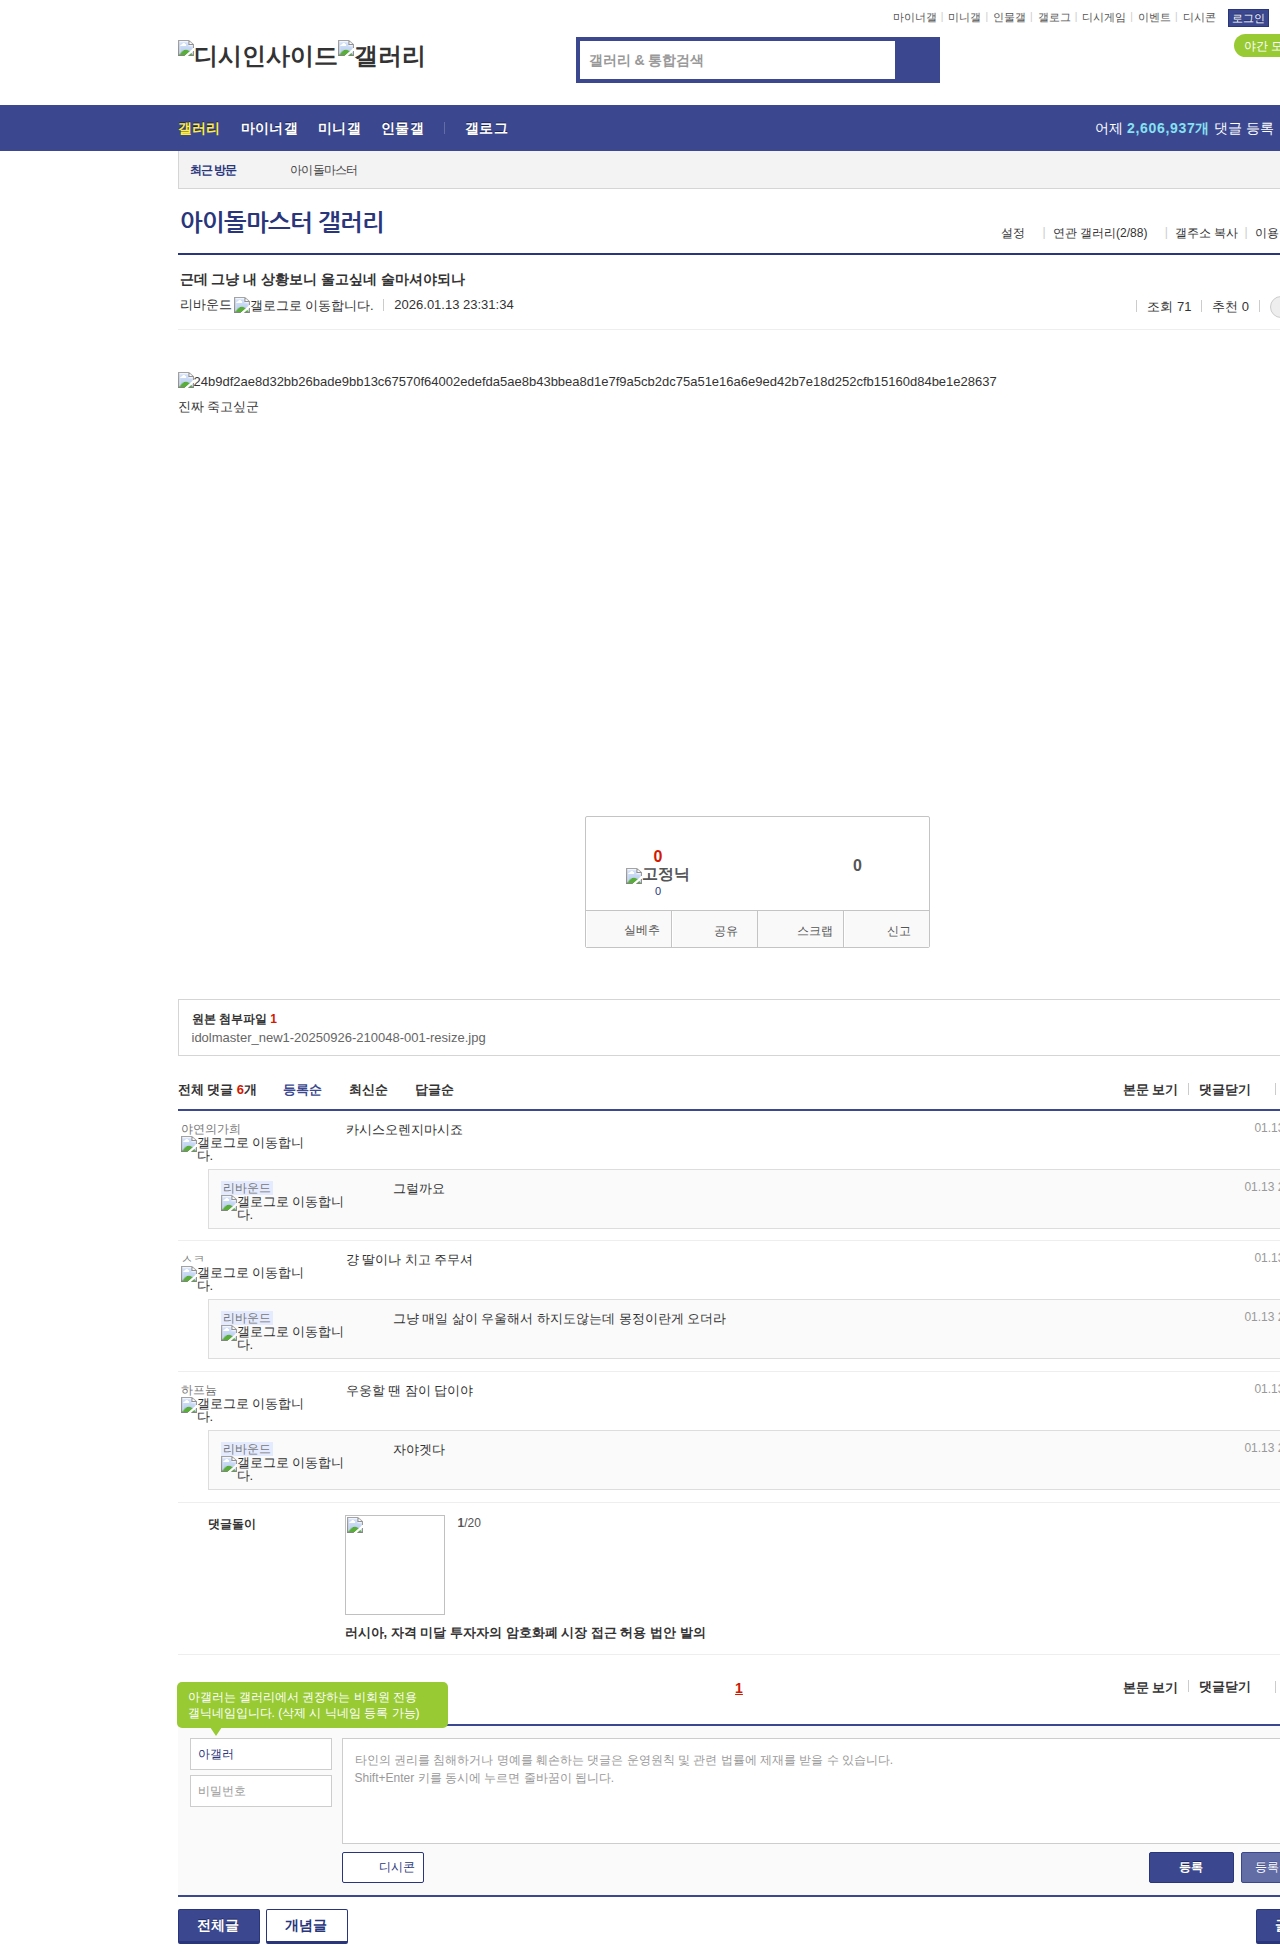Select the 갤로그 item in the nav bar
Image resolution: width=1280 pixels, height=1959 pixels.
coord(486,129)
